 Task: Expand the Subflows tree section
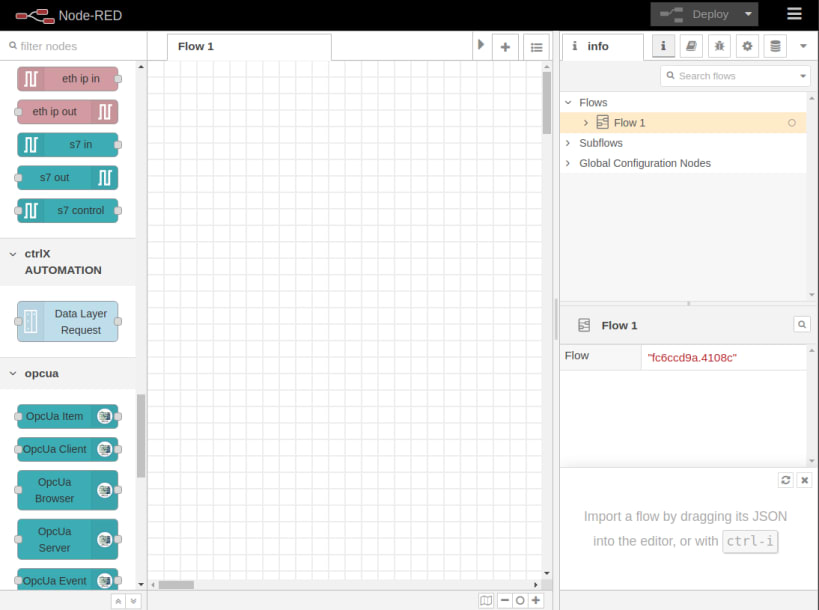click(568, 143)
